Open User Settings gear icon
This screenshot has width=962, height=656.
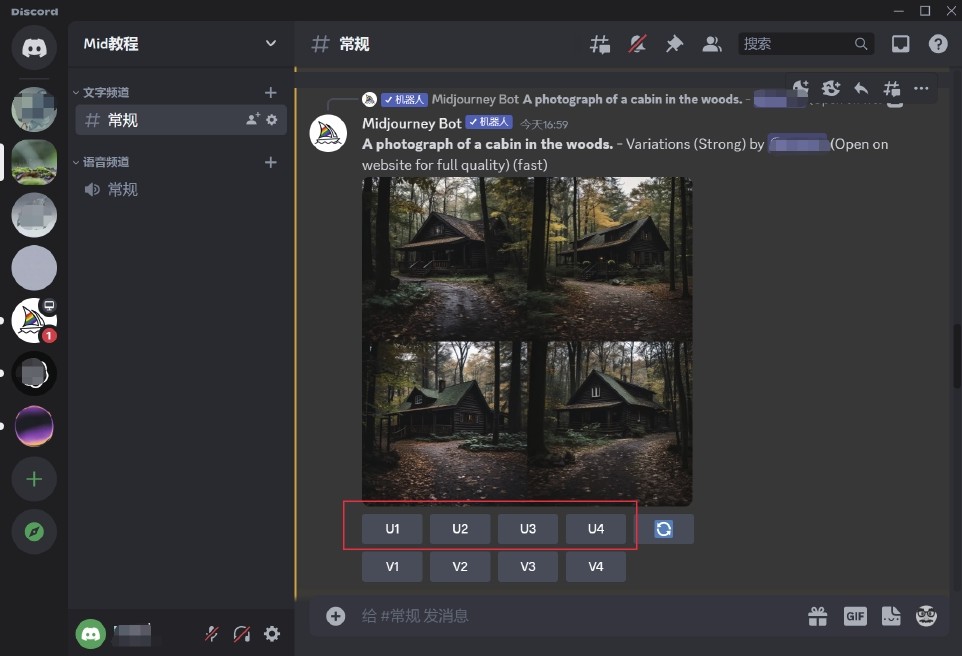pyautogui.click(x=272, y=633)
